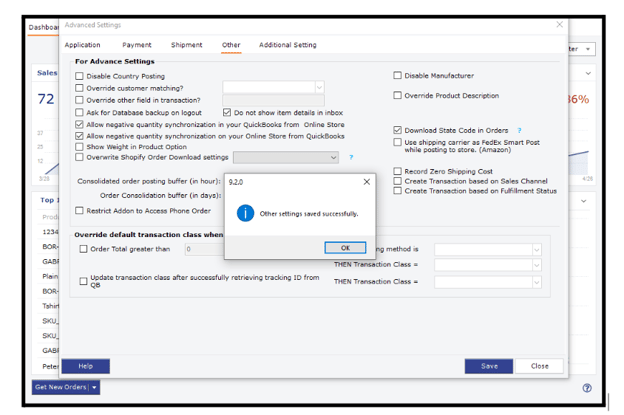Open the last THEN Transaction Class dropdown
Screen dimensions: 624x415
tap(536, 282)
